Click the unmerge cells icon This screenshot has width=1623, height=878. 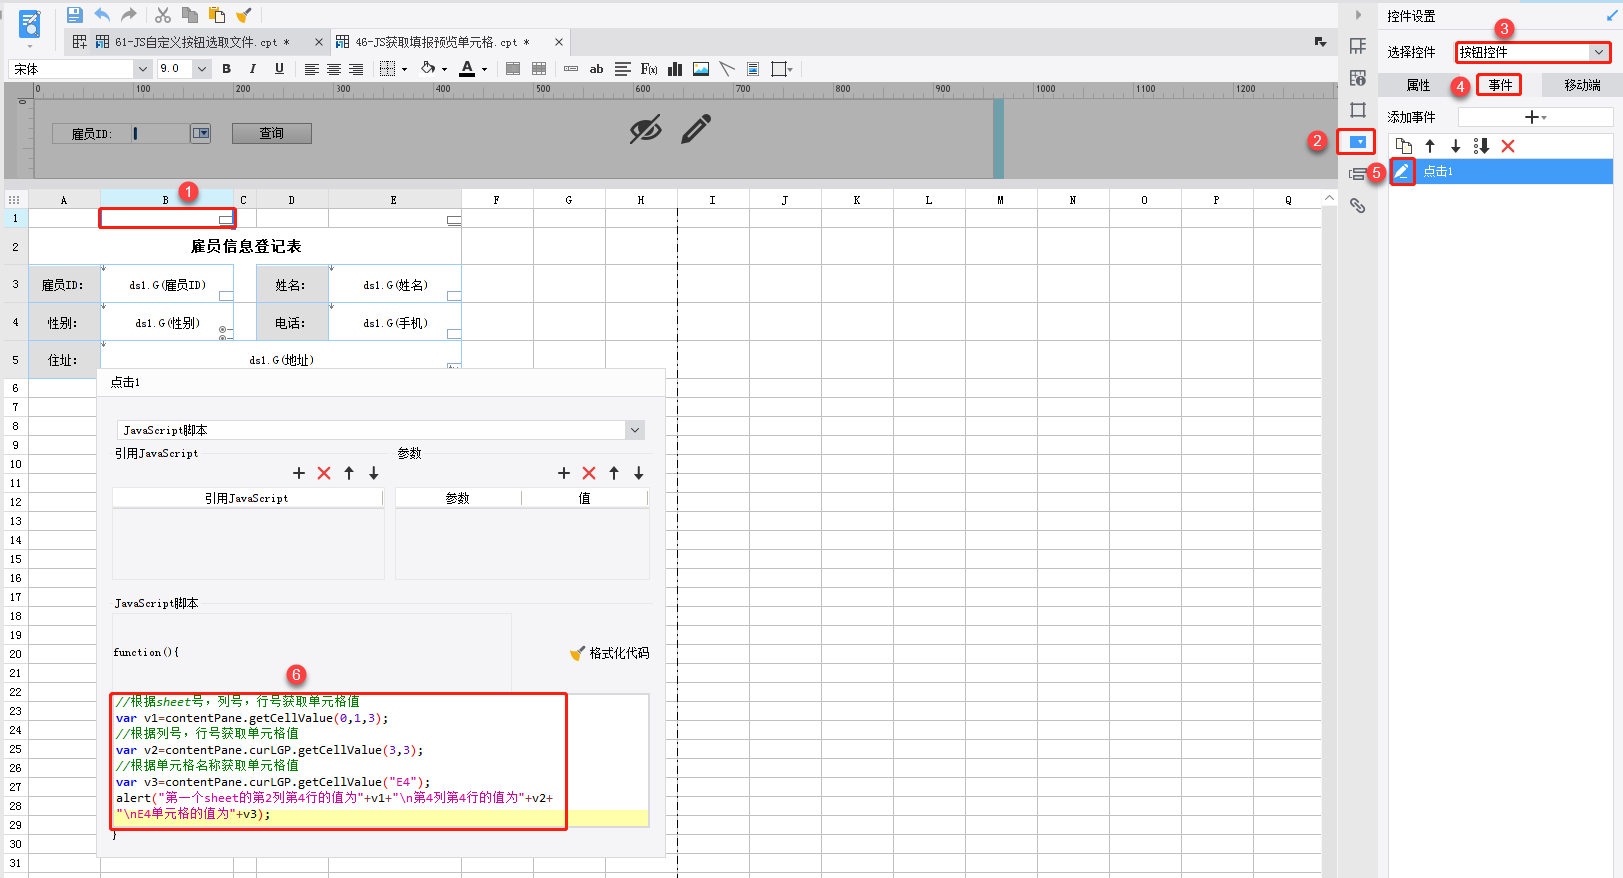tap(539, 69)
